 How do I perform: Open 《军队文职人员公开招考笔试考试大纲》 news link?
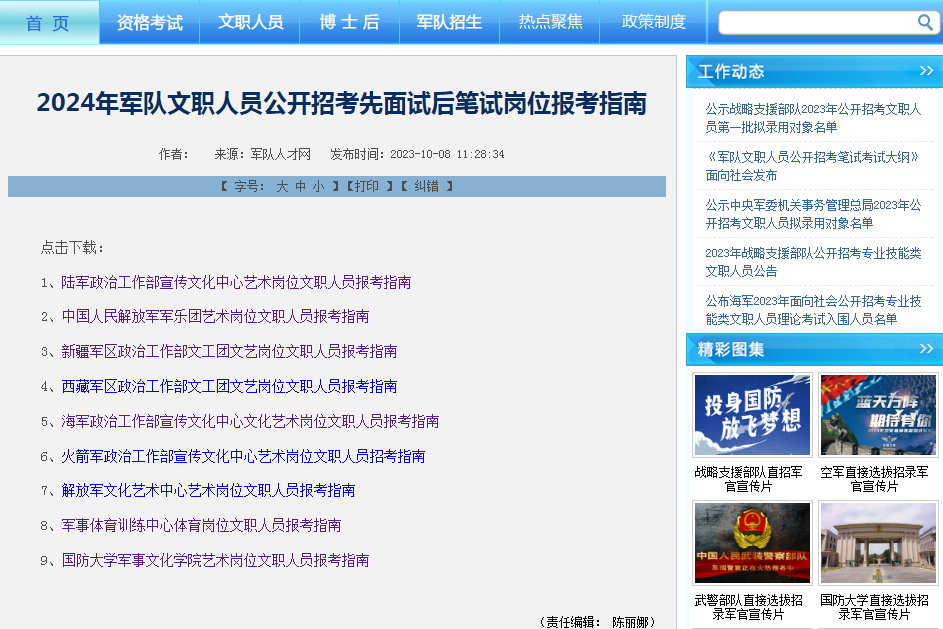tap(811, 166)
